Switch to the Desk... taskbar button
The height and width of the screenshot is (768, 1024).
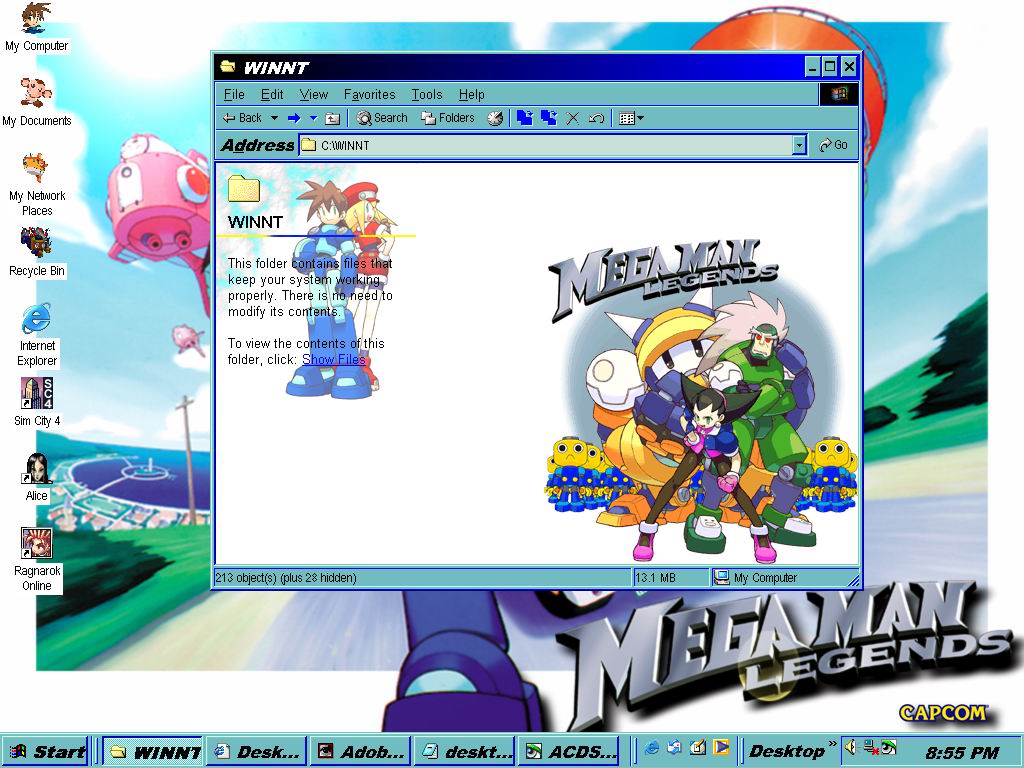coord(257,752)
